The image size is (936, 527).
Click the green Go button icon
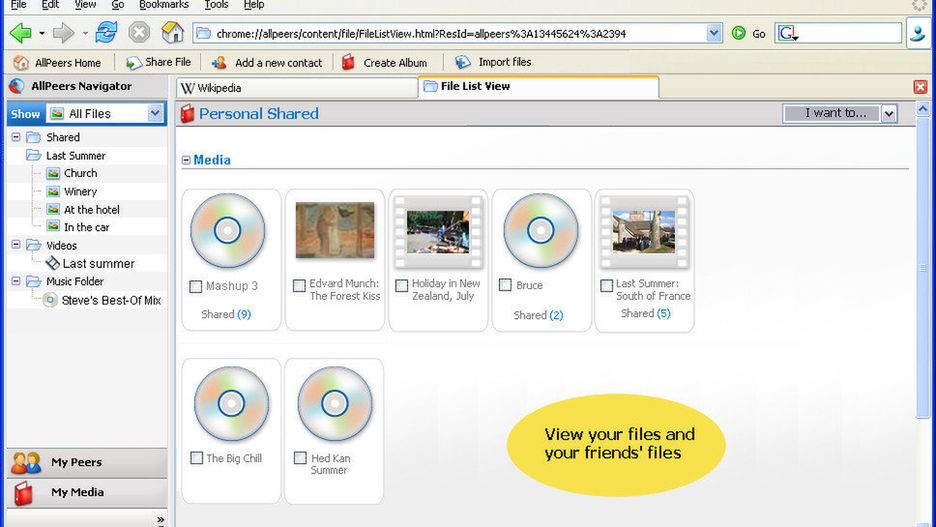tap(738, 33)
